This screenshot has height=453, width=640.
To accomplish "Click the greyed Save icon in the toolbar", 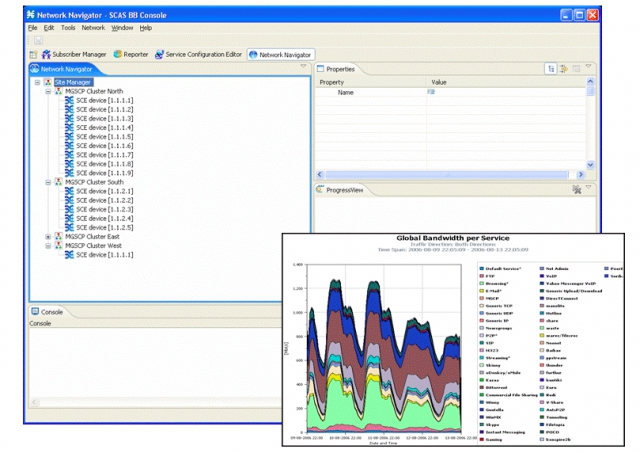I will coord(38,40).
